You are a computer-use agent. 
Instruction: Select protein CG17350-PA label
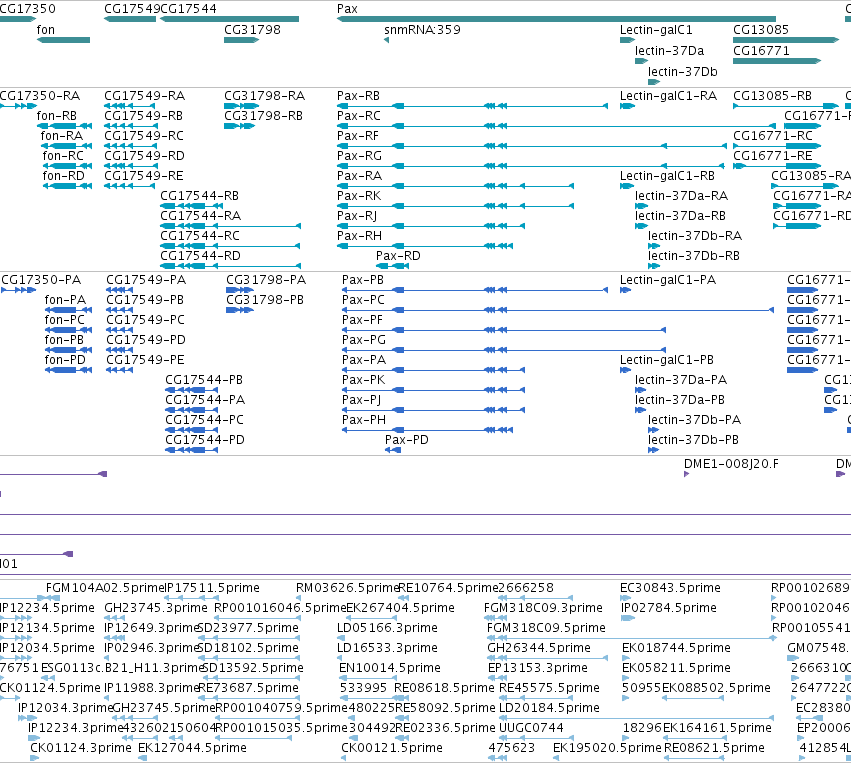pos(41,280)
